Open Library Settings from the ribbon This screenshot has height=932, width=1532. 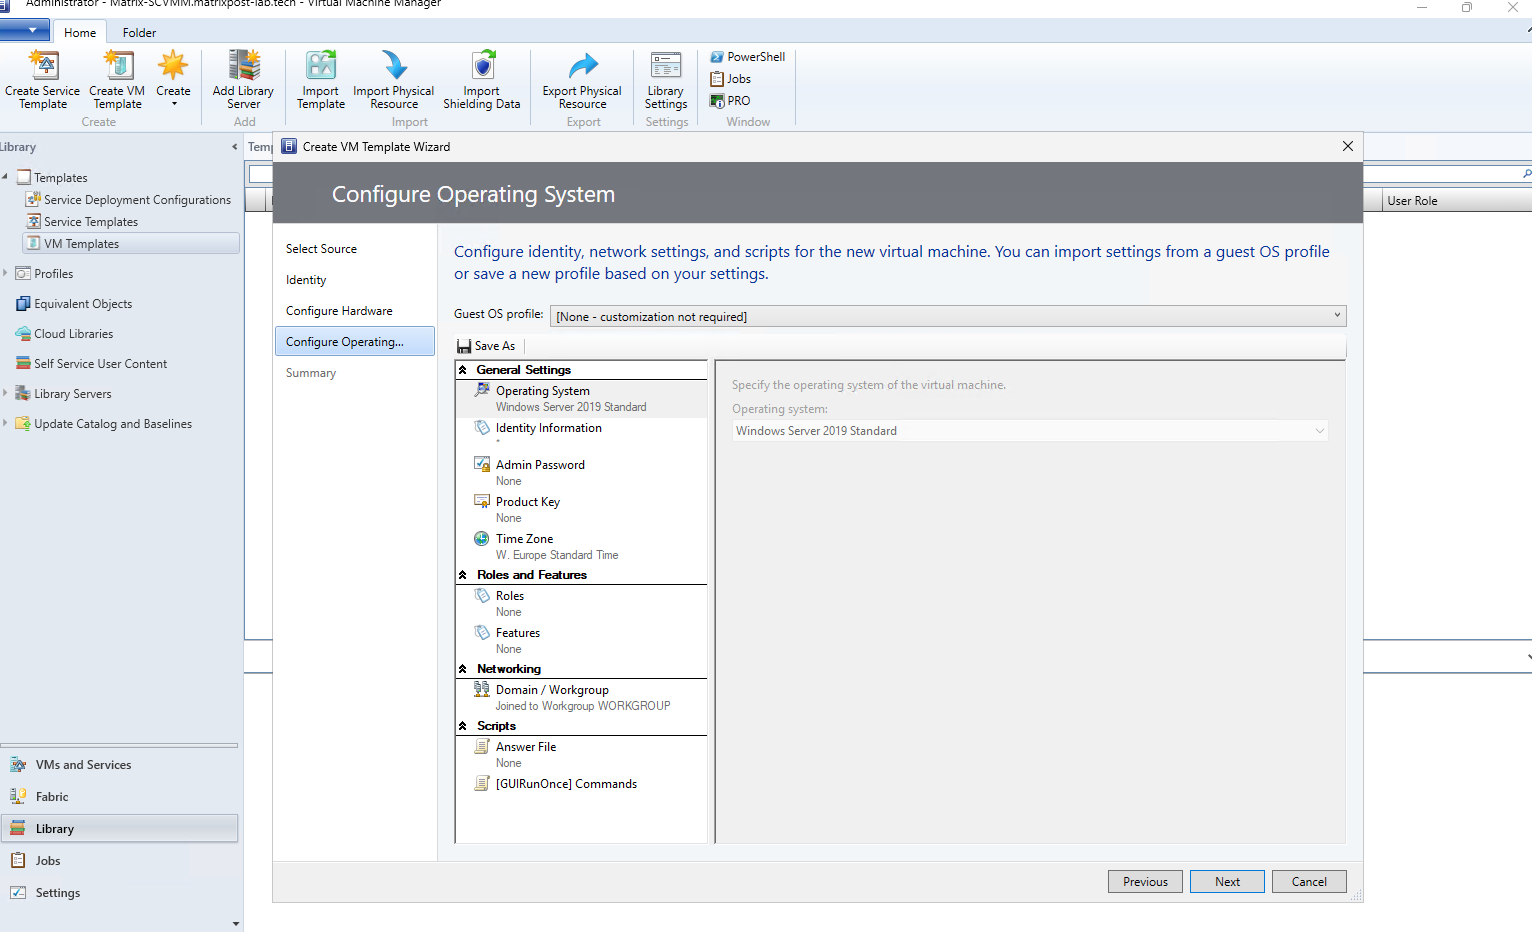coord(666,80)
